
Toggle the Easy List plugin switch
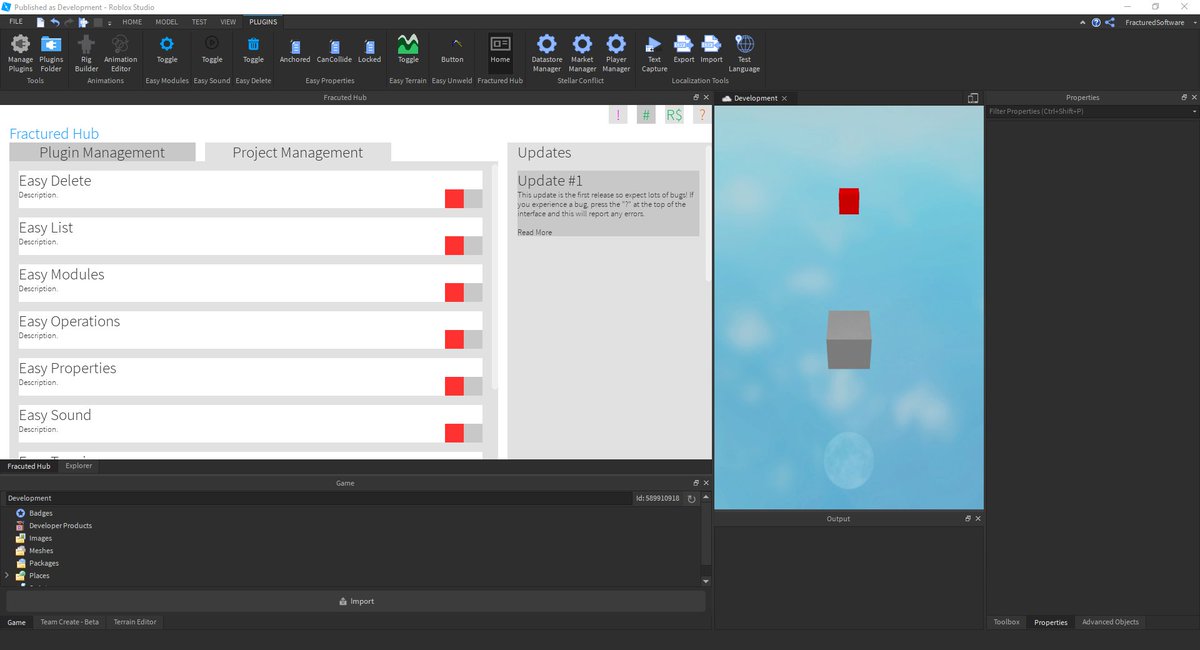pyautogui.click(x=463, y=245)
